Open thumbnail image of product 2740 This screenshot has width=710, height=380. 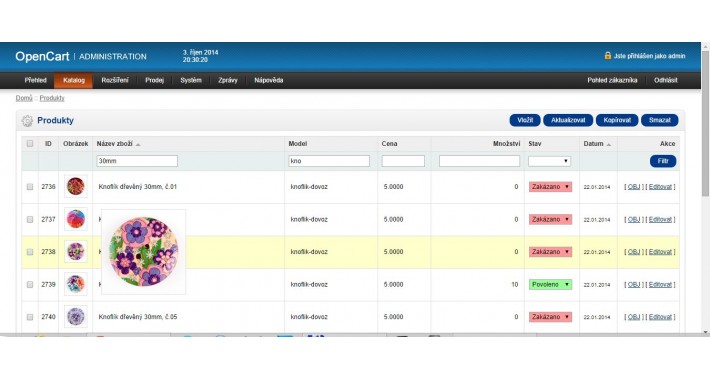click(76, 317)
